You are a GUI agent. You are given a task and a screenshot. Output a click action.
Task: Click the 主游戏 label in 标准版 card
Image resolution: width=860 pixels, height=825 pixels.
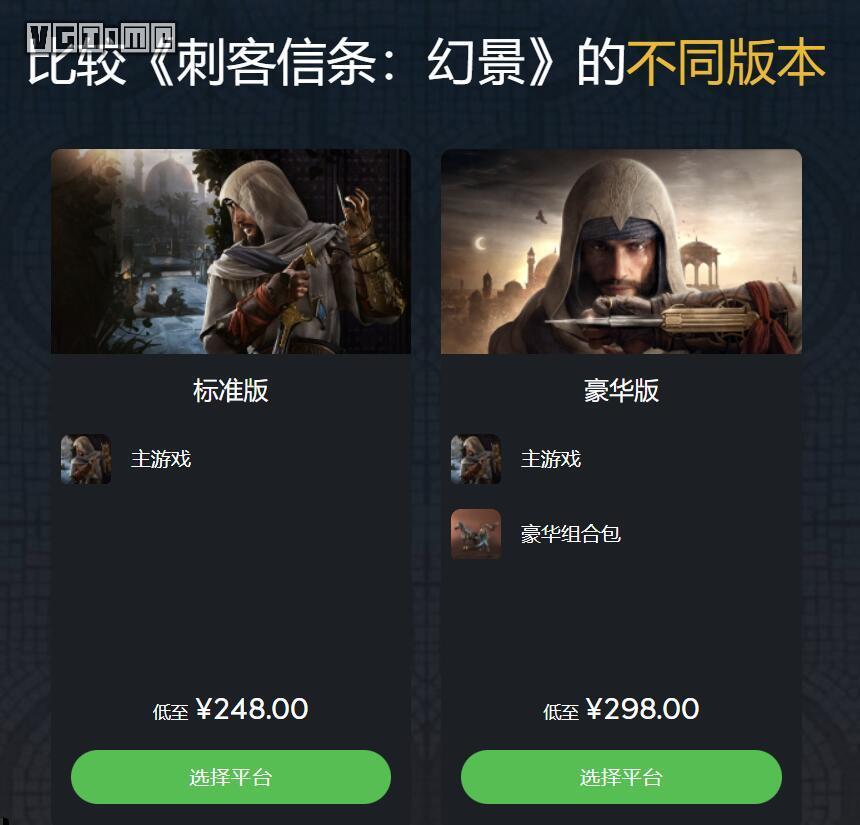[161, 459]
